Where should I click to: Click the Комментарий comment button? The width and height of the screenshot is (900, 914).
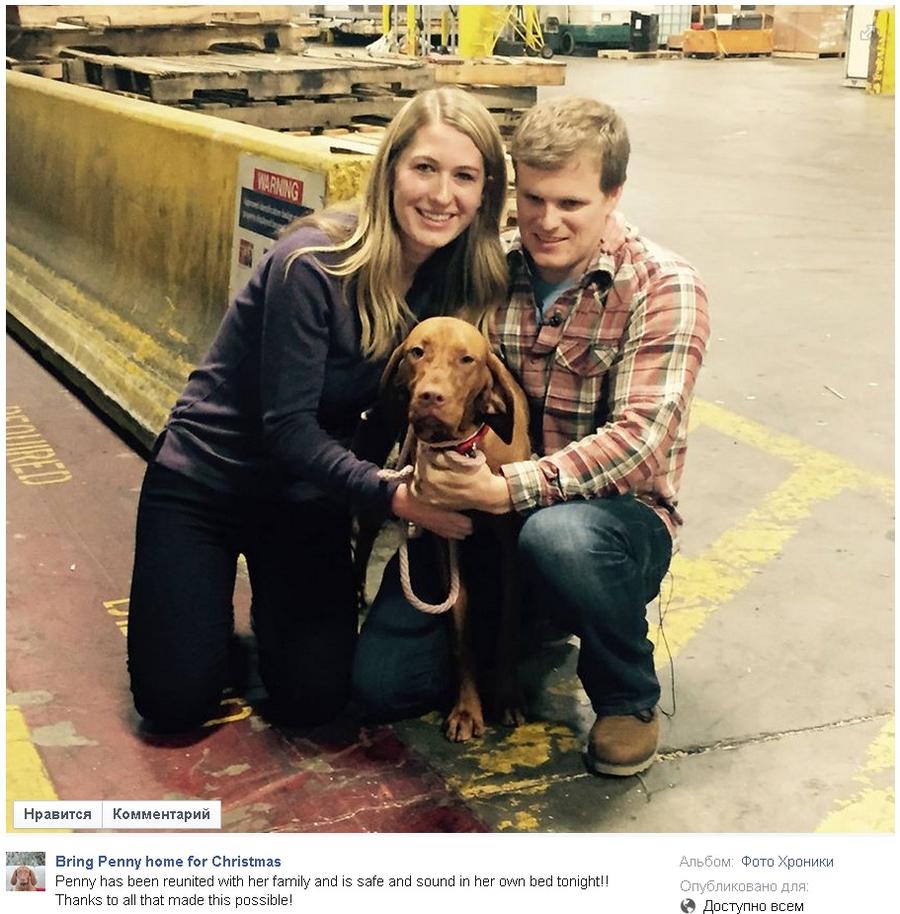coord(161,814)
